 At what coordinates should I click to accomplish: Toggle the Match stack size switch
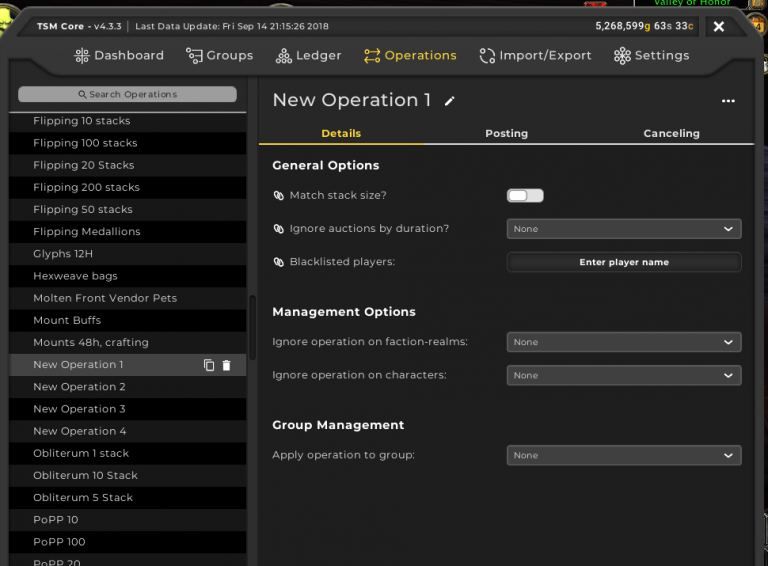525,196
